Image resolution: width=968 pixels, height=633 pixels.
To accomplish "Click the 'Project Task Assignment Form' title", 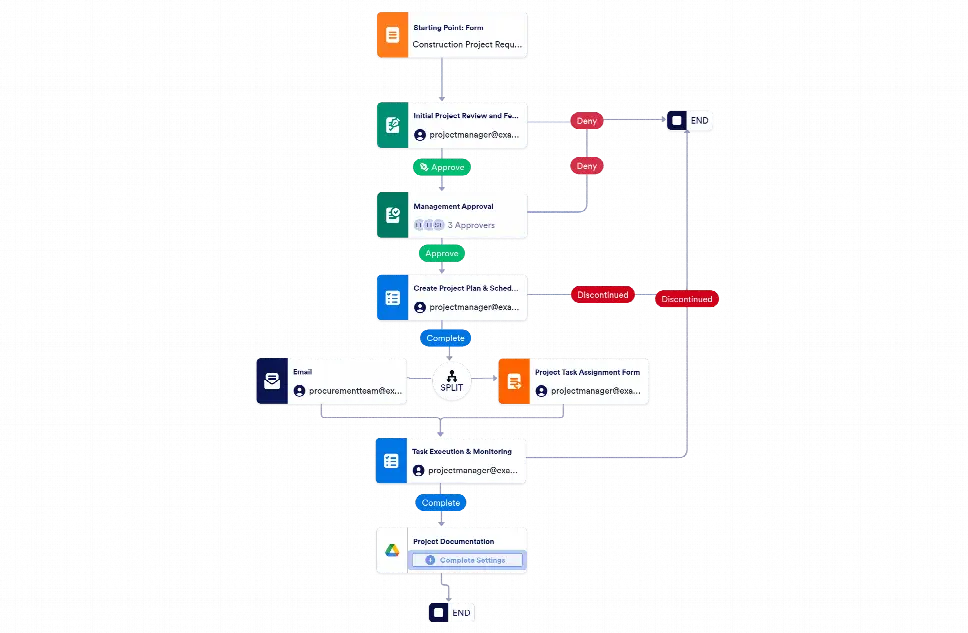I will (588, 372).
